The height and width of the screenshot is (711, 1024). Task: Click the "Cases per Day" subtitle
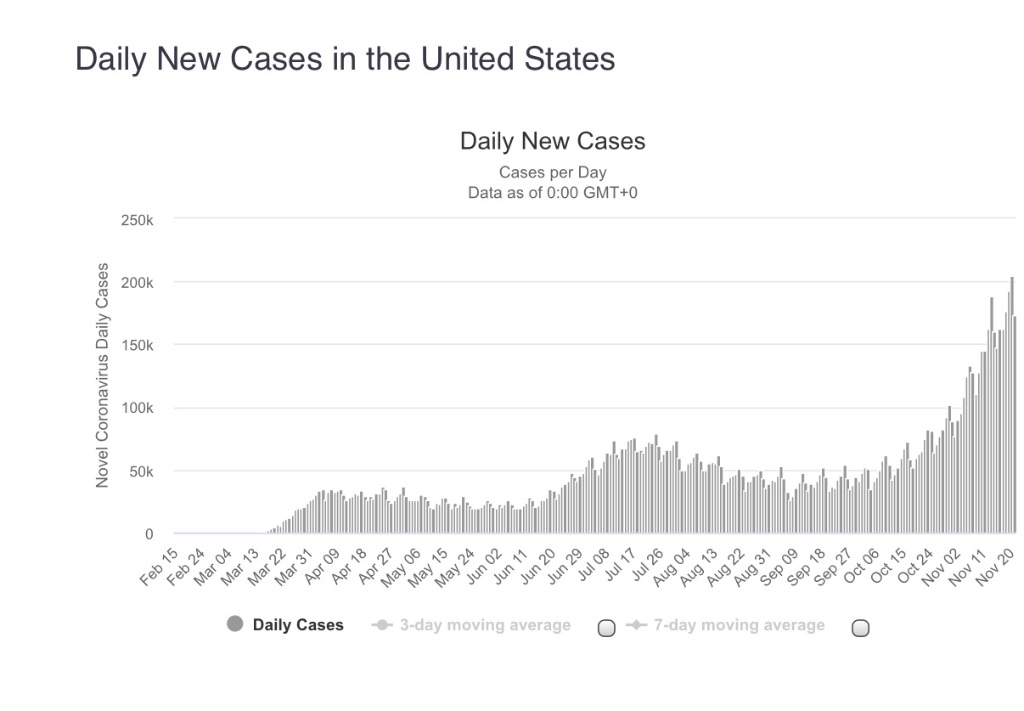point(552,172)
